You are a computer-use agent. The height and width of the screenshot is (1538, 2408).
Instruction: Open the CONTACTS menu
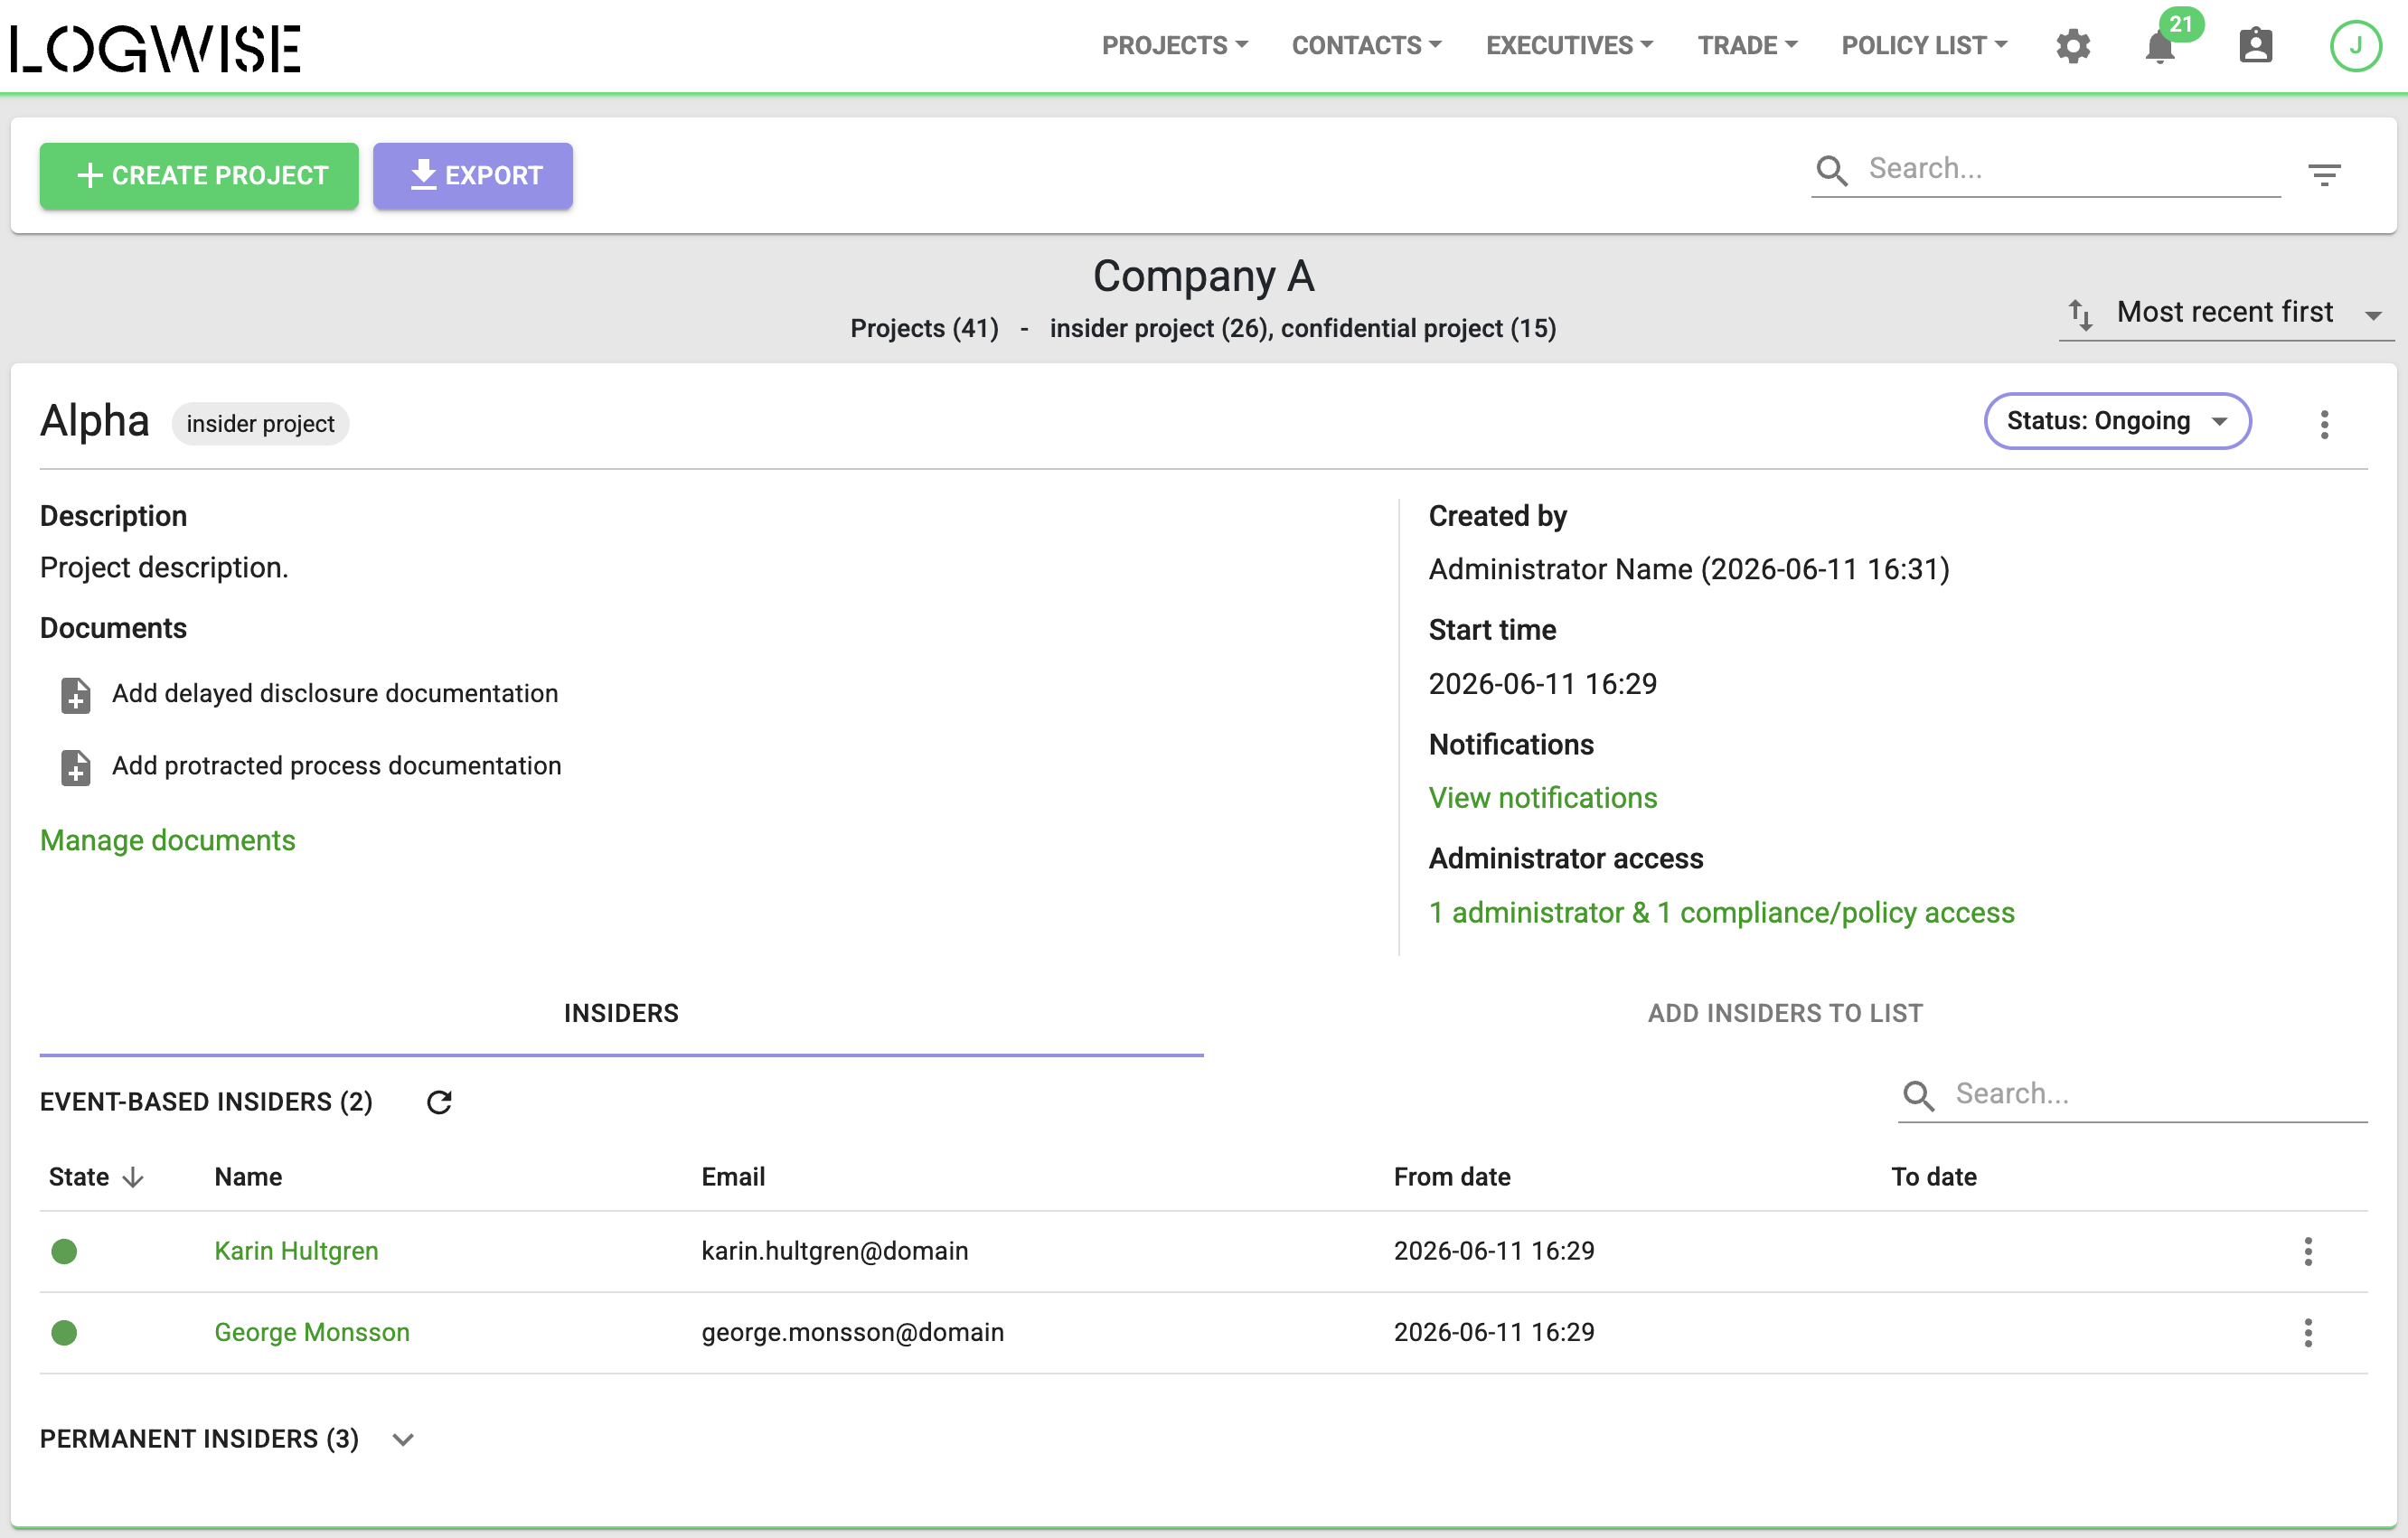coord(1366,46)
